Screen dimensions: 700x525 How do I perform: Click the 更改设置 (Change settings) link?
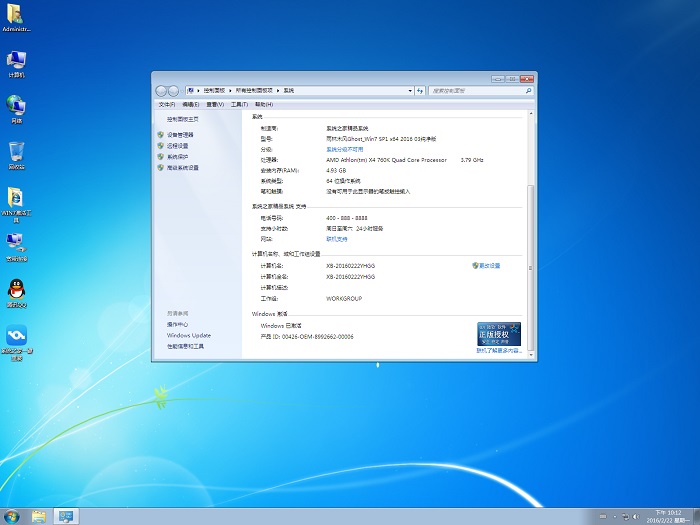[x=488, y=266]
